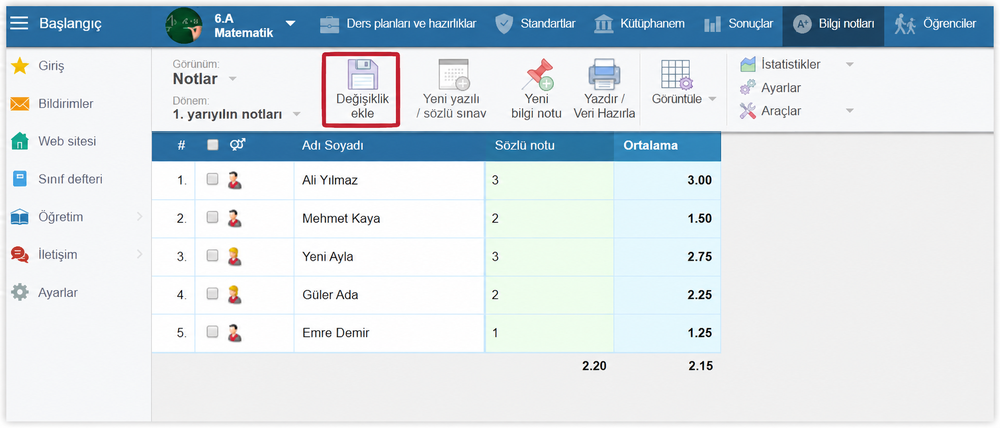
Task: Check the box for Ali Yılmaz
Action: tap(212, 180)
